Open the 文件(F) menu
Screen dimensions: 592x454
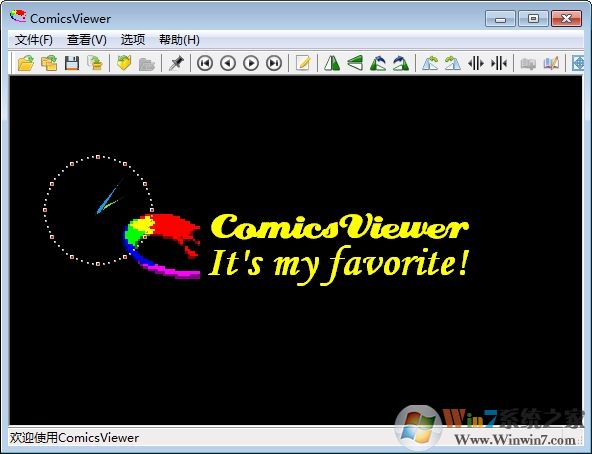click(34, 40)
